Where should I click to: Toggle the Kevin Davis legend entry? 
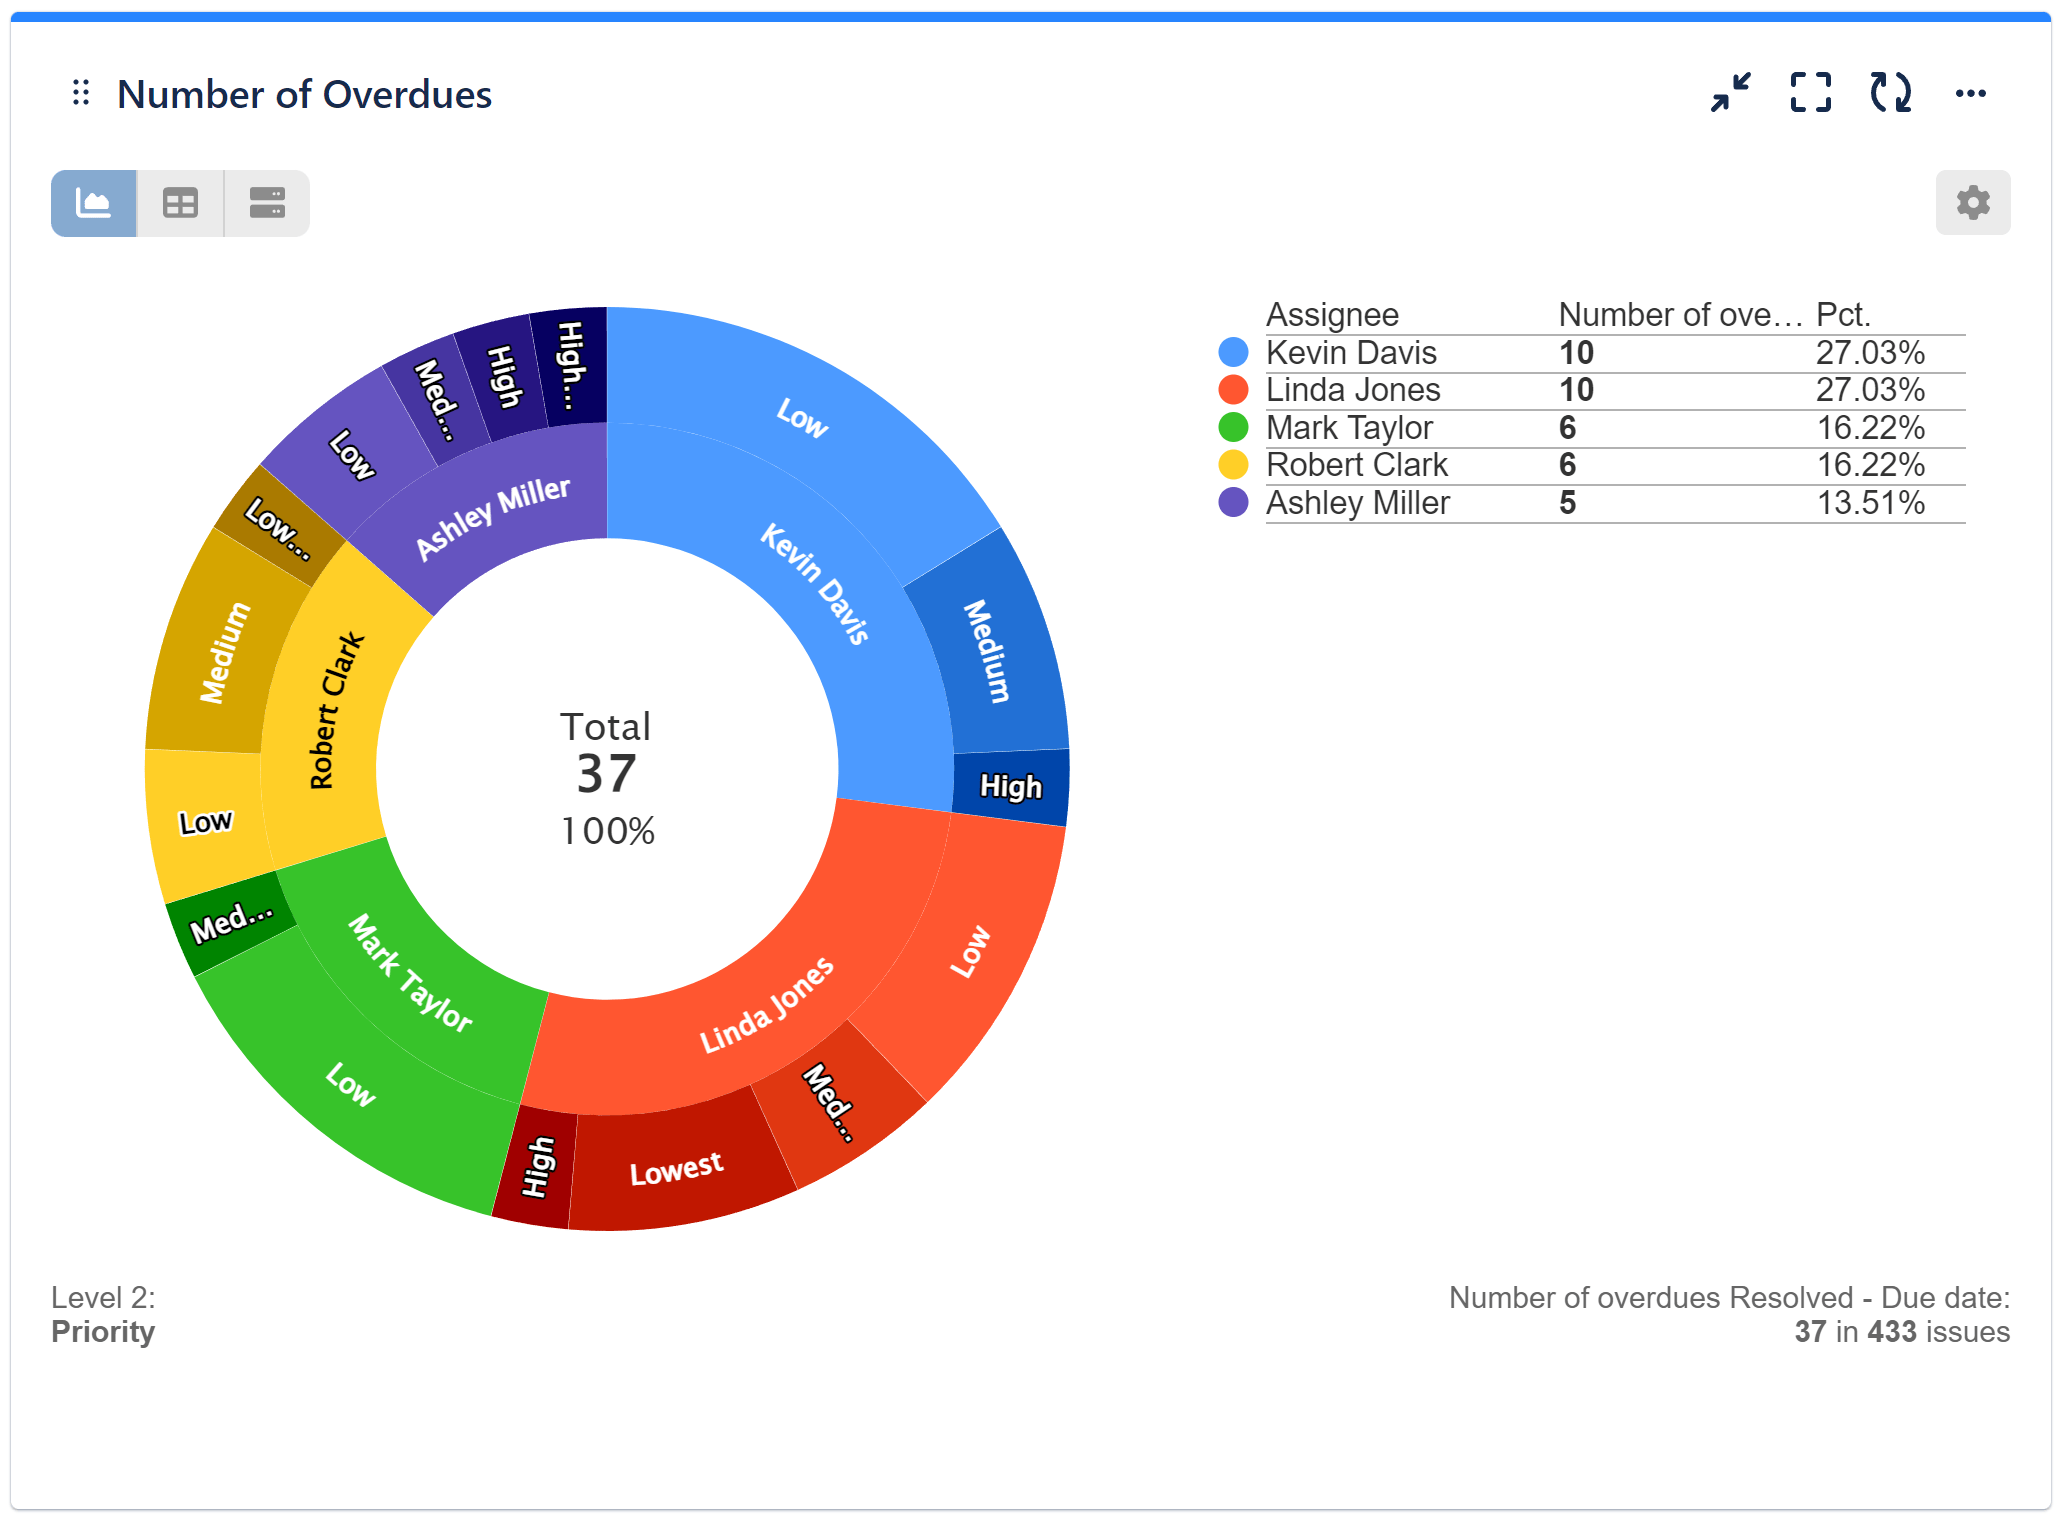point(1350,352)
